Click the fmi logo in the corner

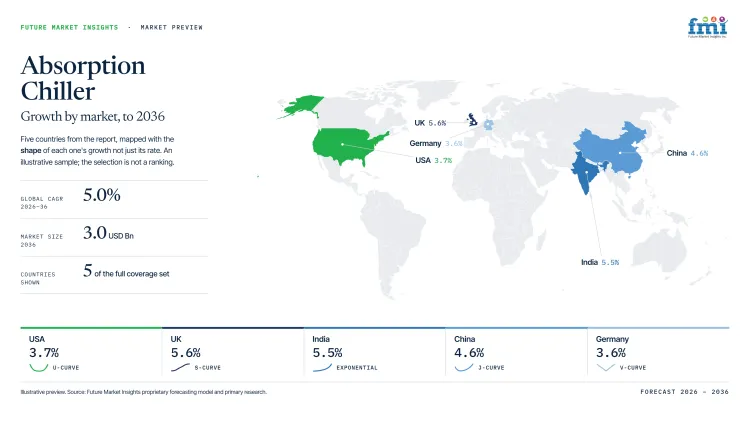tap(708, 27)
